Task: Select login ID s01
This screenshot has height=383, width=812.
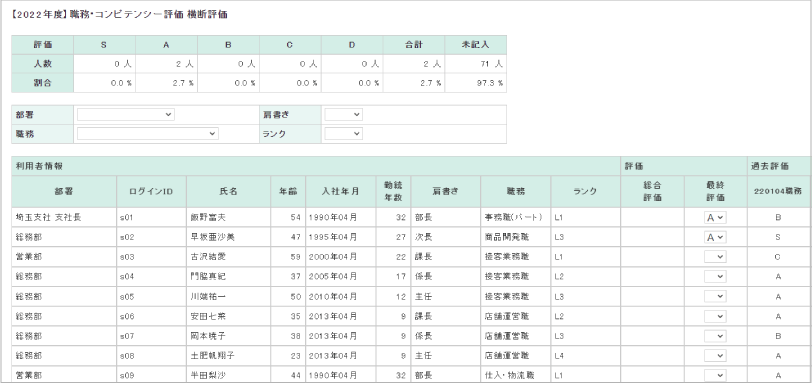Action: [x=126, y=218]
